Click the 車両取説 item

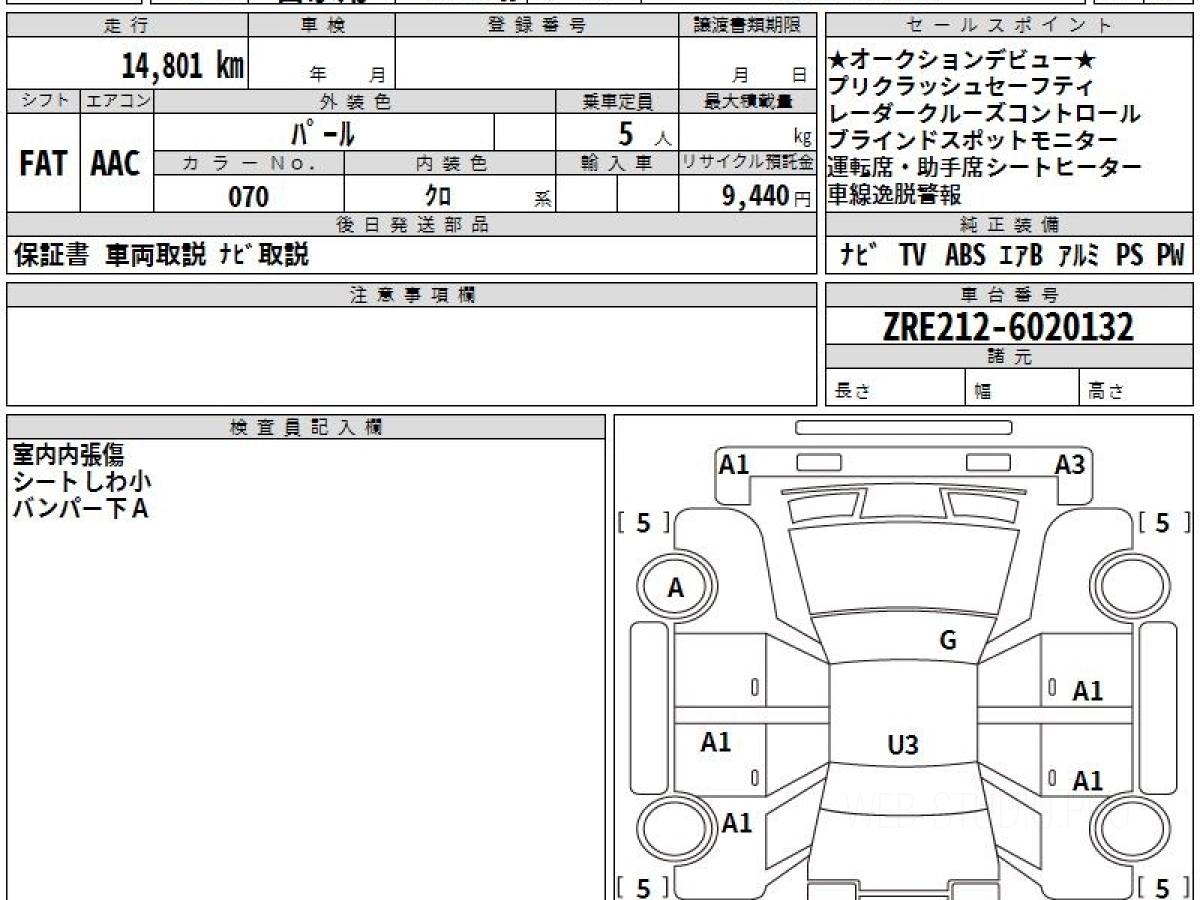click(156, 255)
